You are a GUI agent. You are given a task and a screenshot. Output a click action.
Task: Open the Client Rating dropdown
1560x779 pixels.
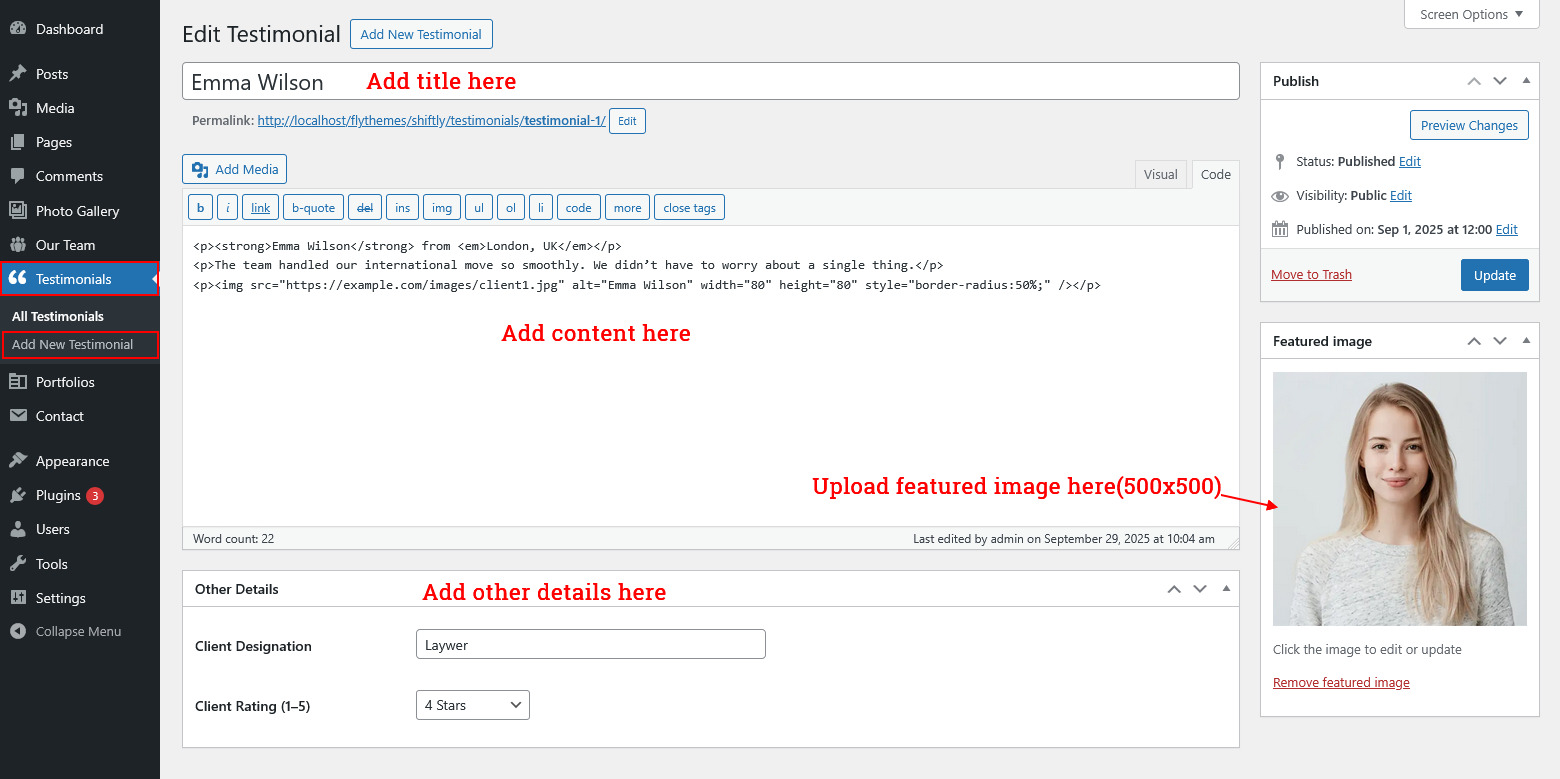pos(472,705)
